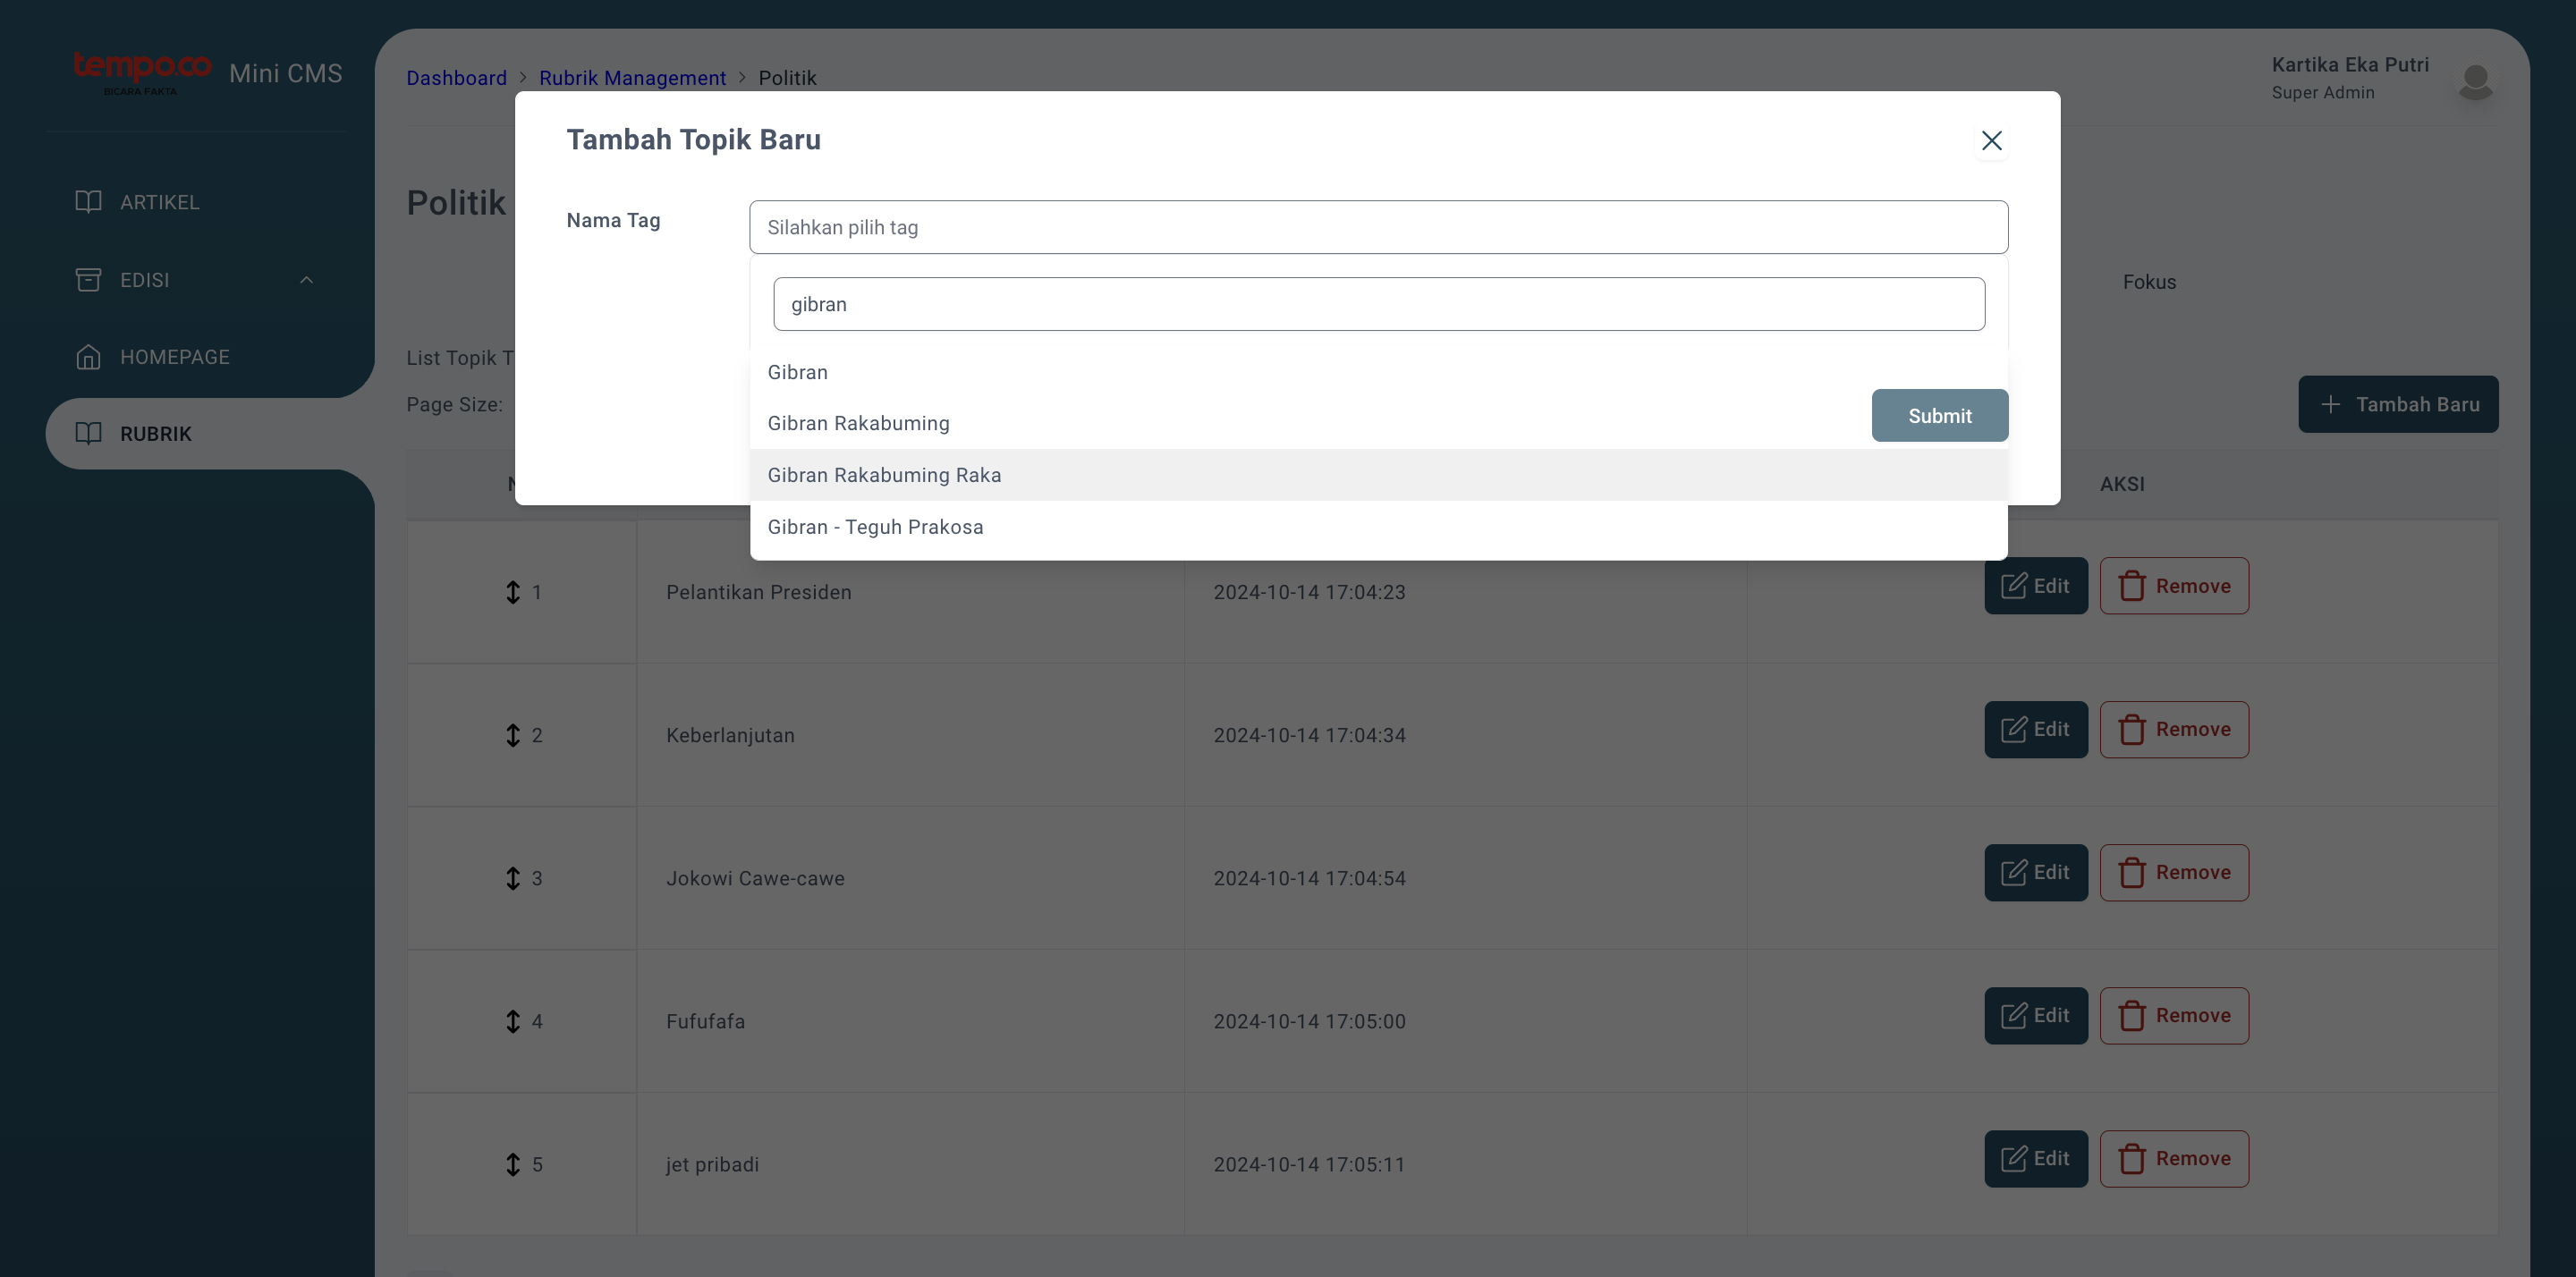Click the Edisi archive icon
Viewport: 2576px width, 1277px height.
pyautogui.click(x=88, y=280)
